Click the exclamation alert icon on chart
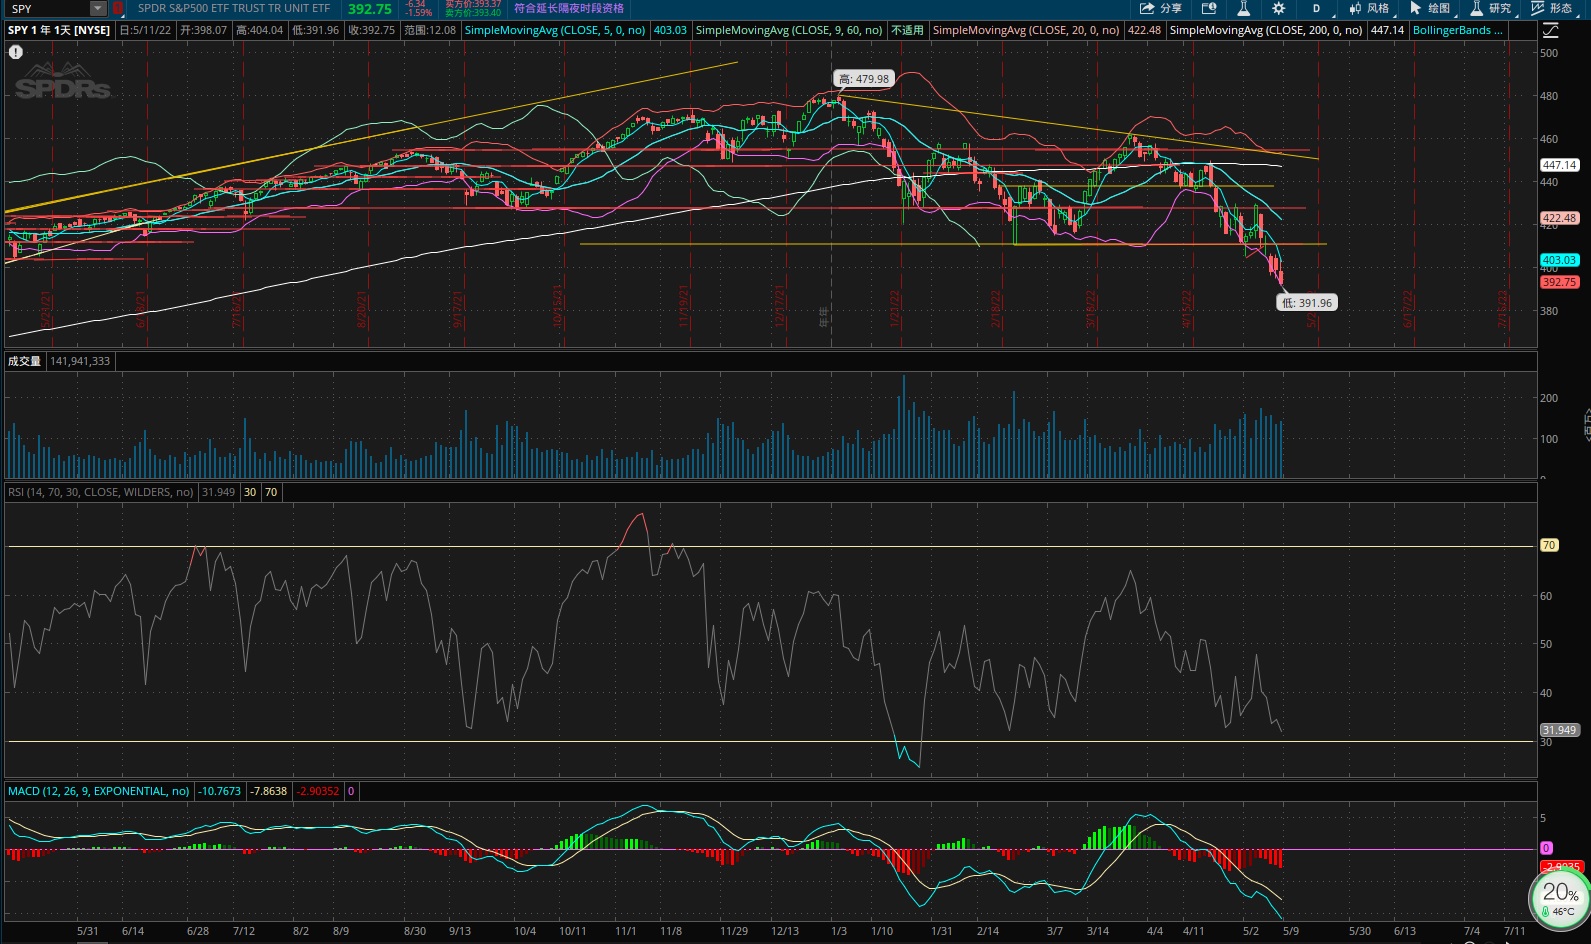Screen dimensions: 1591x944 point(16,52)
